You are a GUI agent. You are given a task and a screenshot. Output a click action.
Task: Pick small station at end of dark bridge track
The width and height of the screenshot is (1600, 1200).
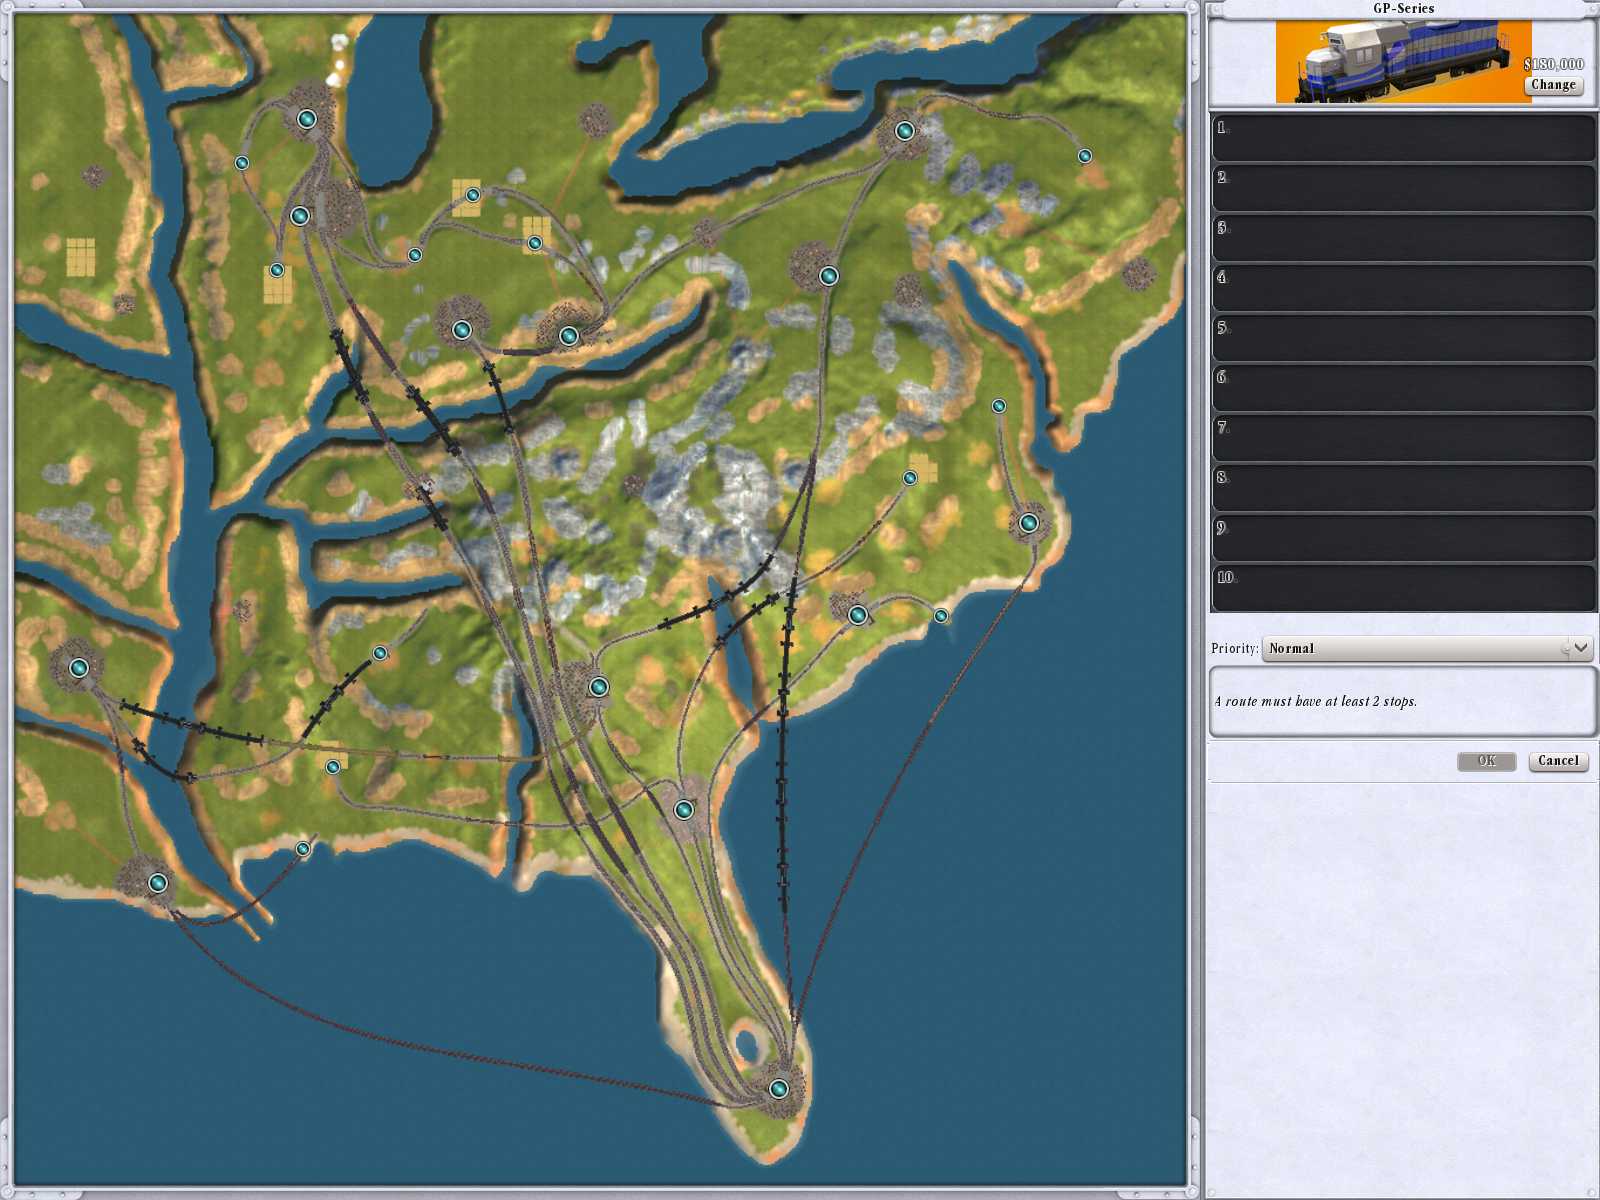tap(380, 653)
